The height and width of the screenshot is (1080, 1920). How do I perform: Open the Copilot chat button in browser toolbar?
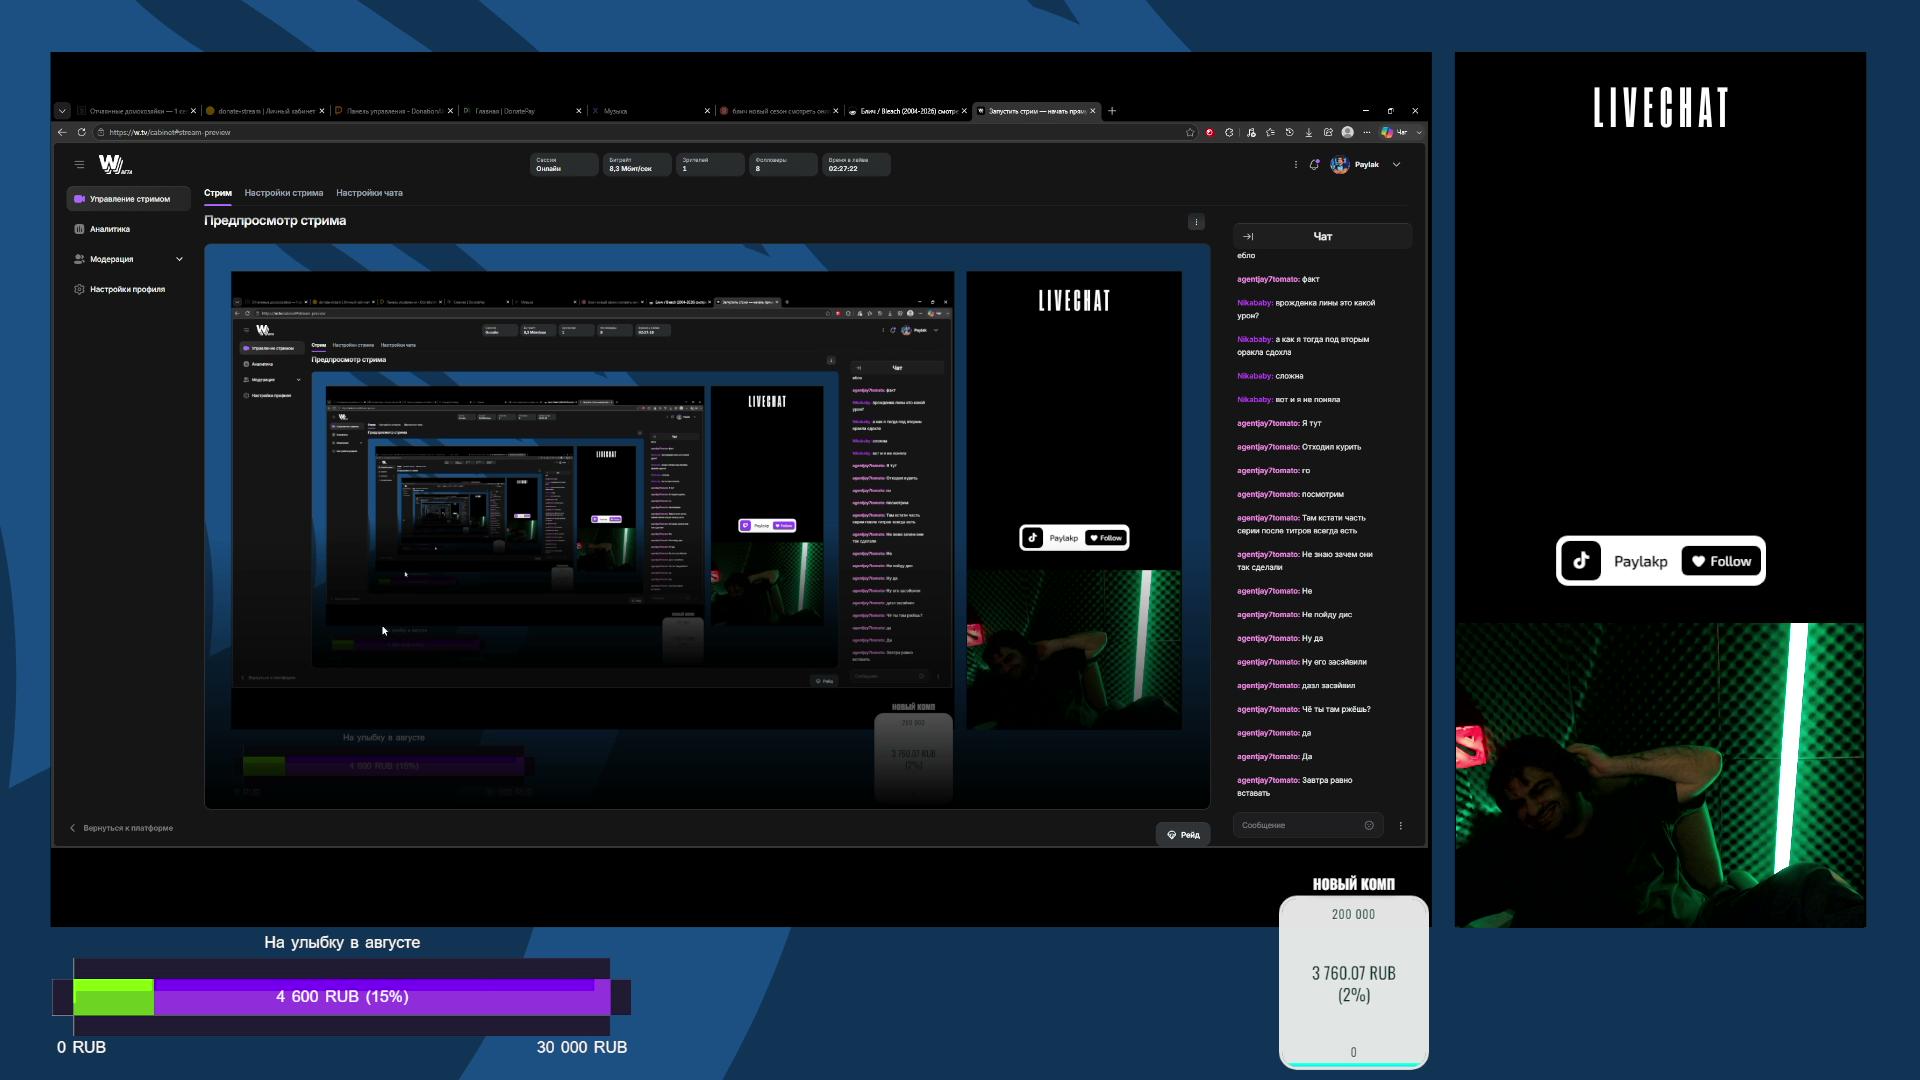click(x=1394, y=132)
